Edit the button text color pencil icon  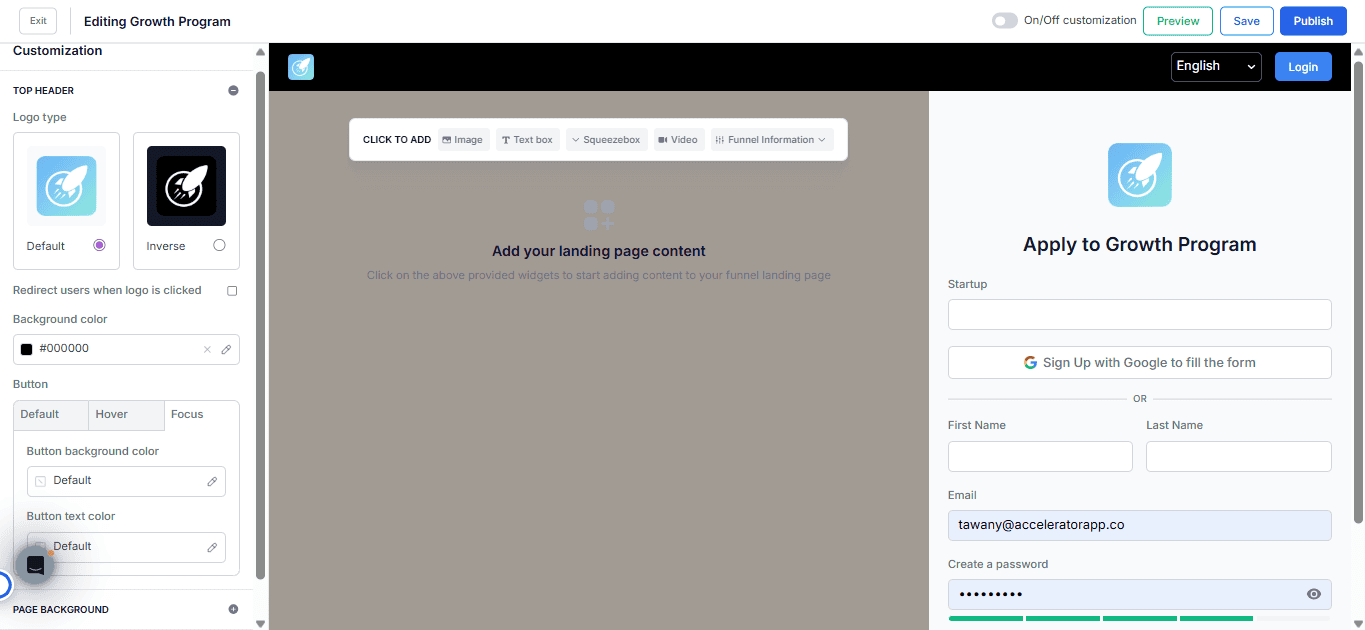tap(212, 547)
